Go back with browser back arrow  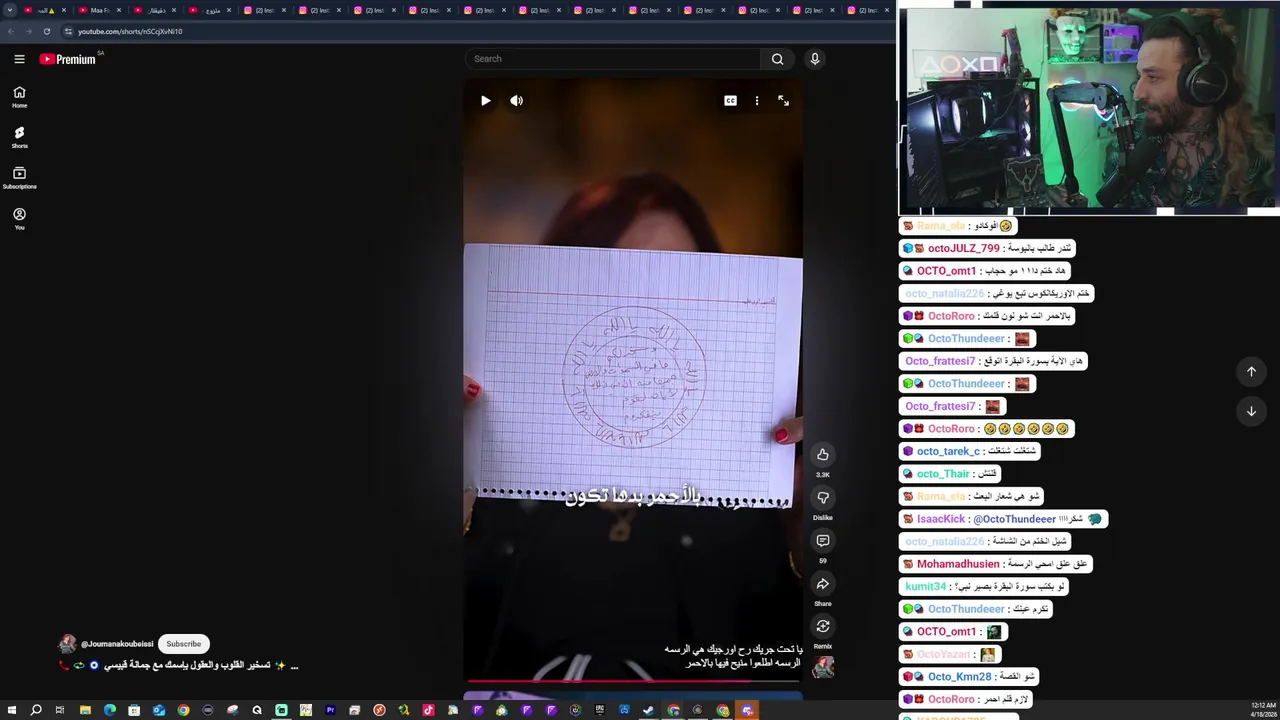[x=10, y=31]
